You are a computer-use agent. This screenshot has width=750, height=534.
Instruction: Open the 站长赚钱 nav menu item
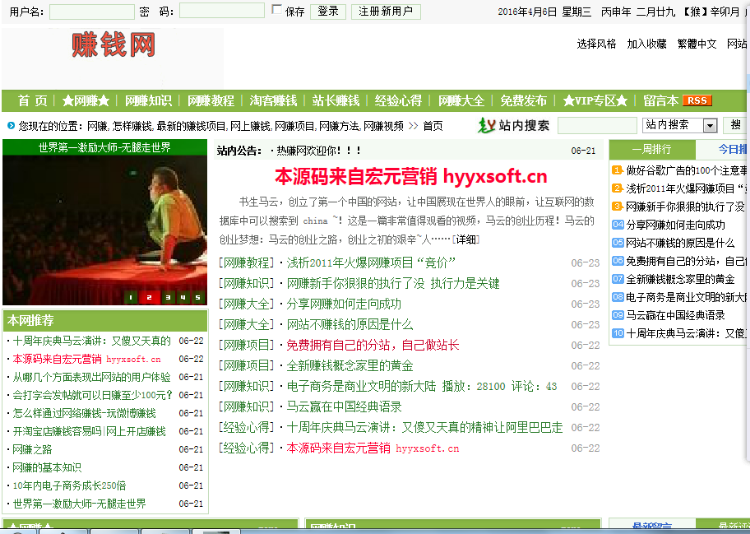[336, 100]
